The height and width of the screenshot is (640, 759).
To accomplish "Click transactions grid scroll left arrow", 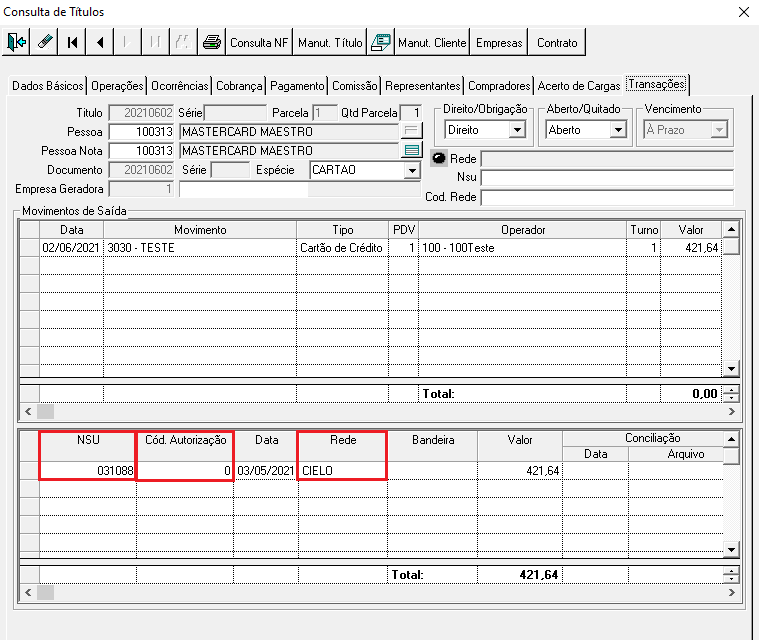I will click(28, 593).
